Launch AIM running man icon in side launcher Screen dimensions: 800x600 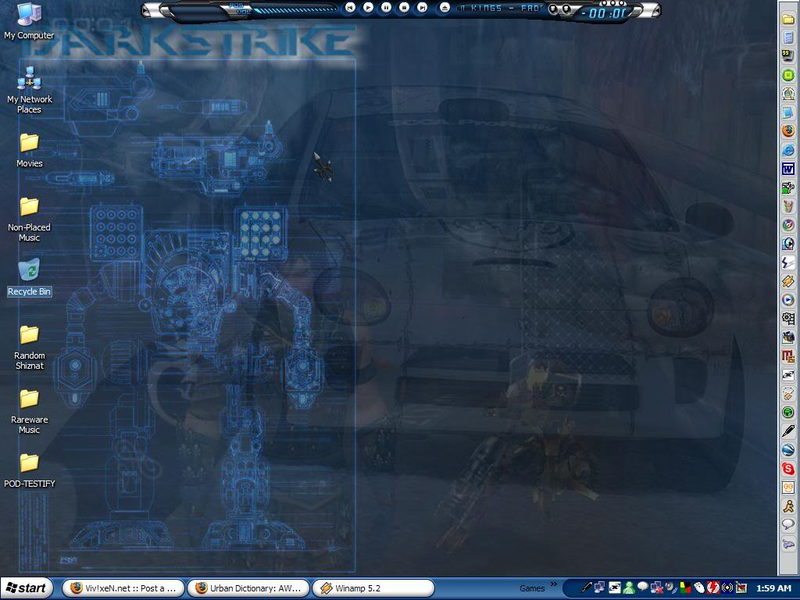coord(788,506)
